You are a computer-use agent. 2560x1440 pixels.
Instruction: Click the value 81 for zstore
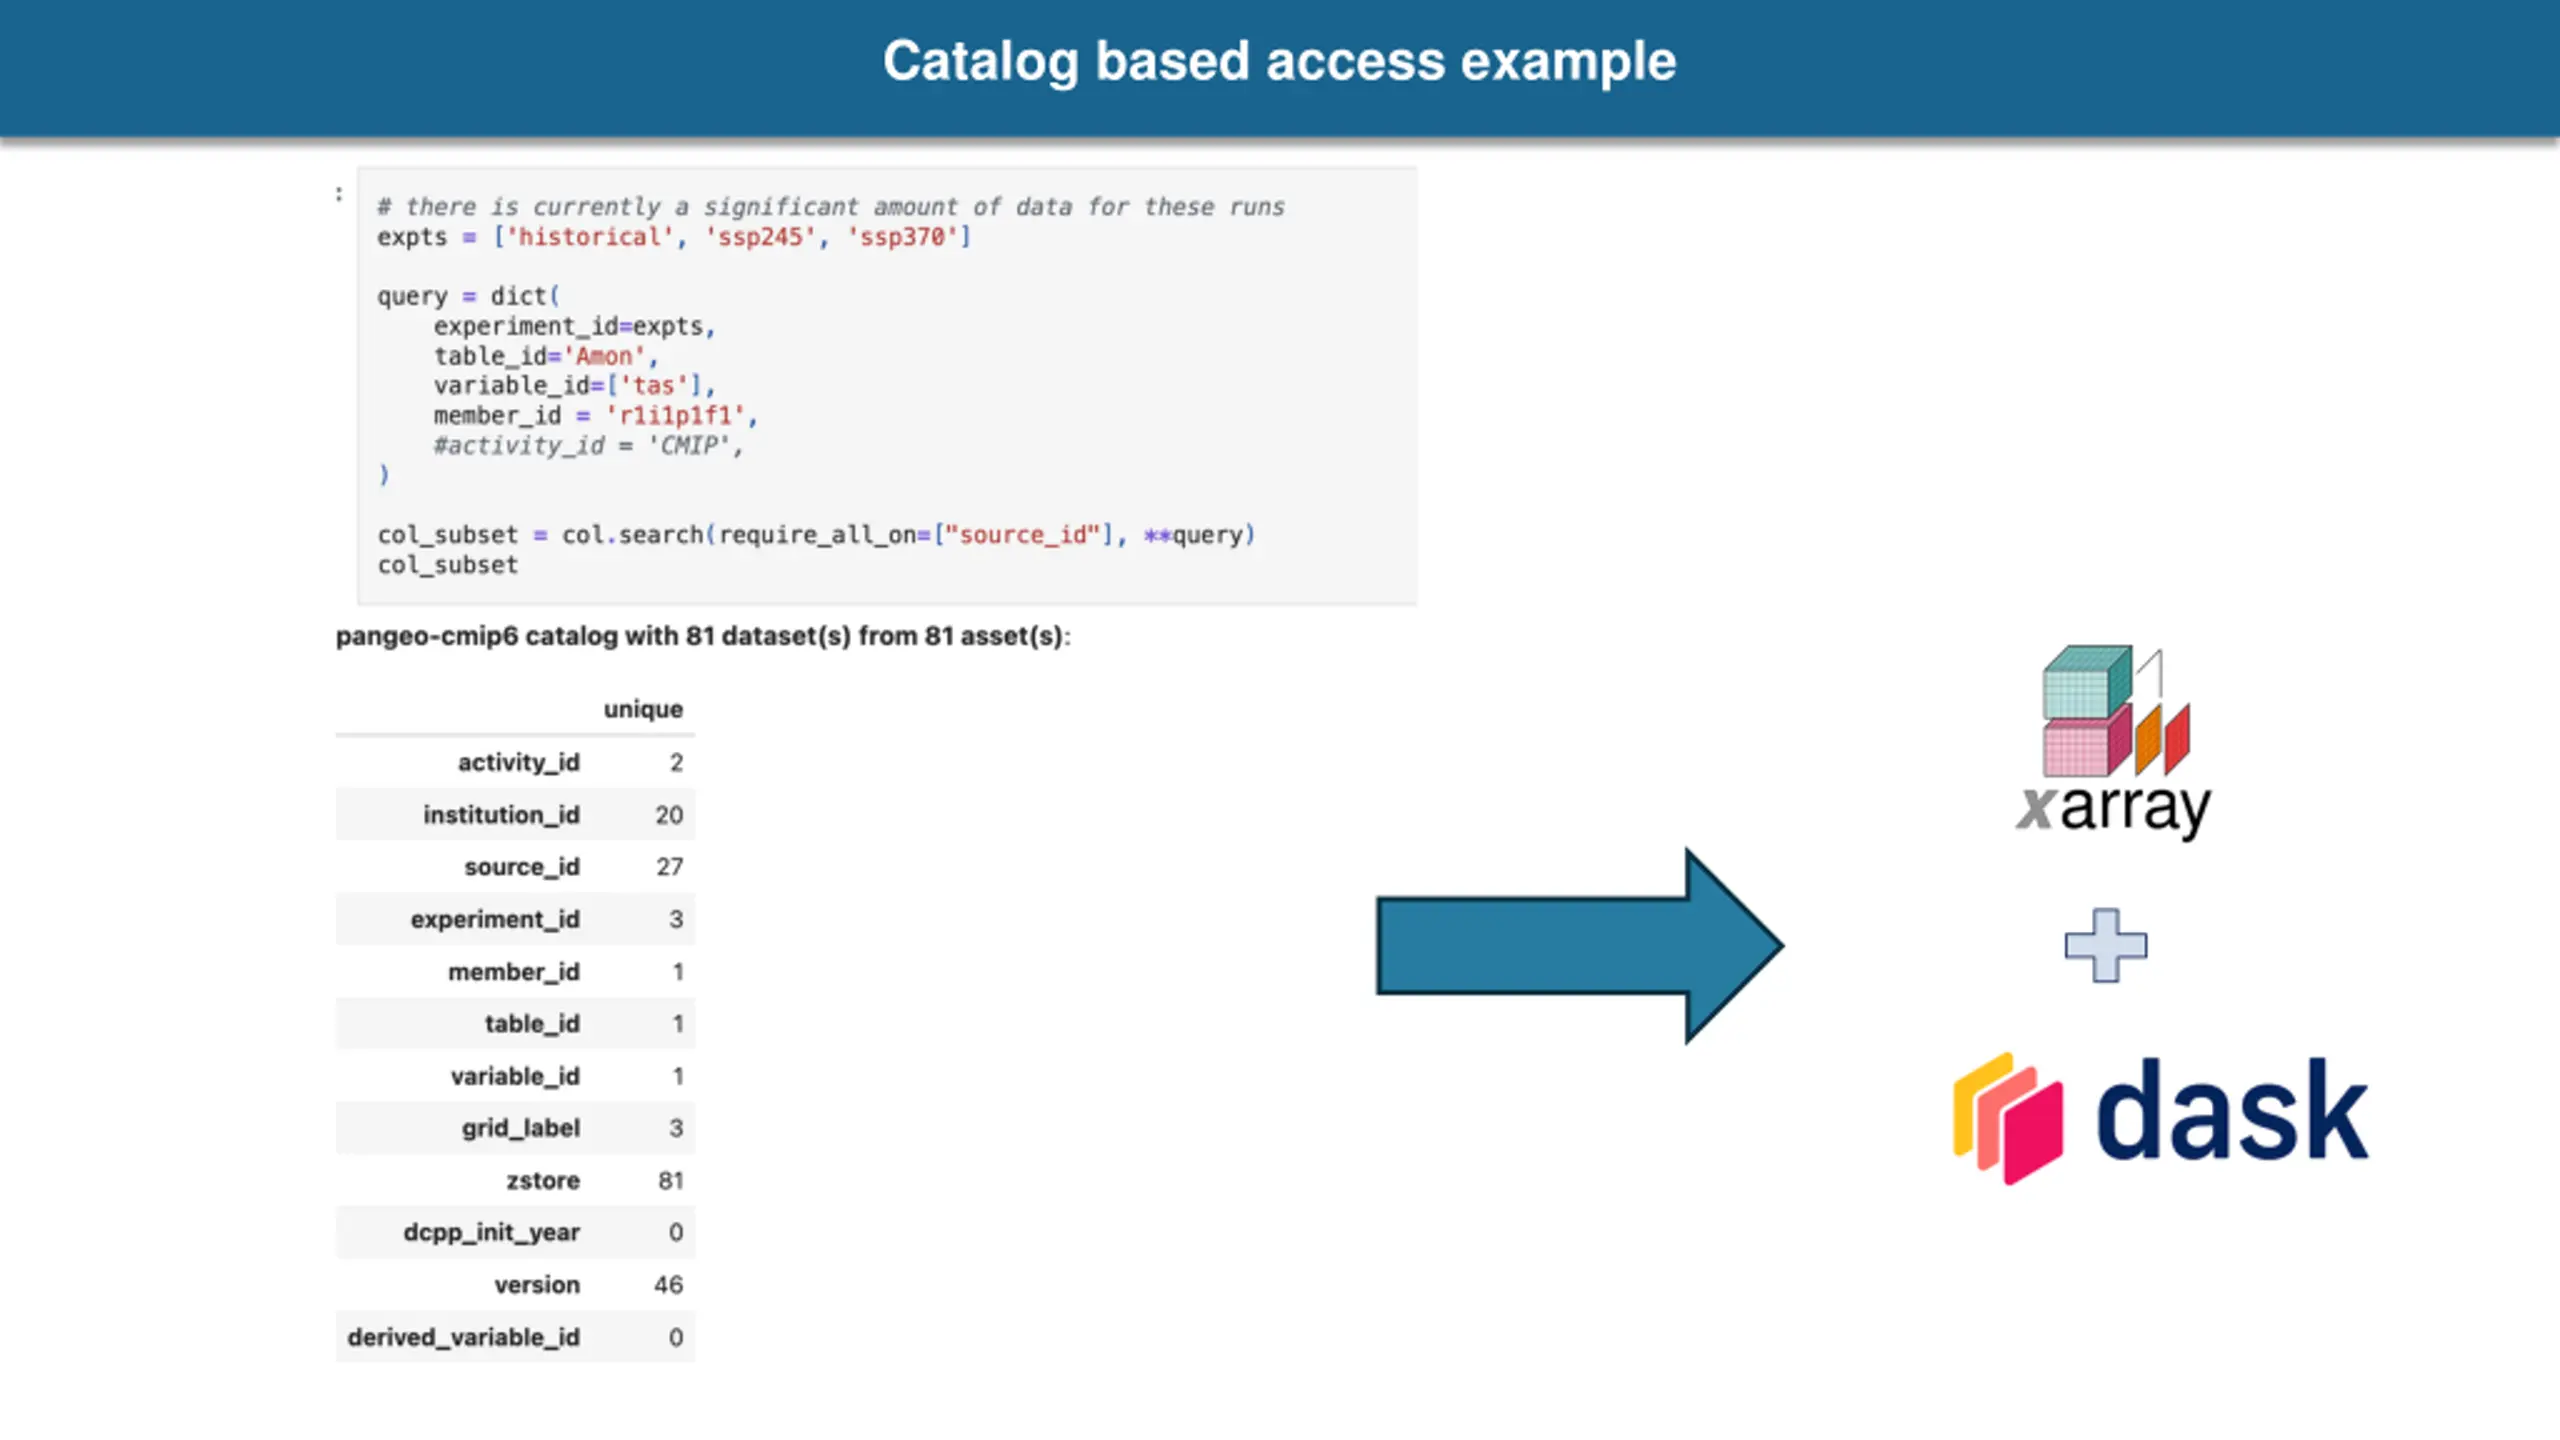670,1180
